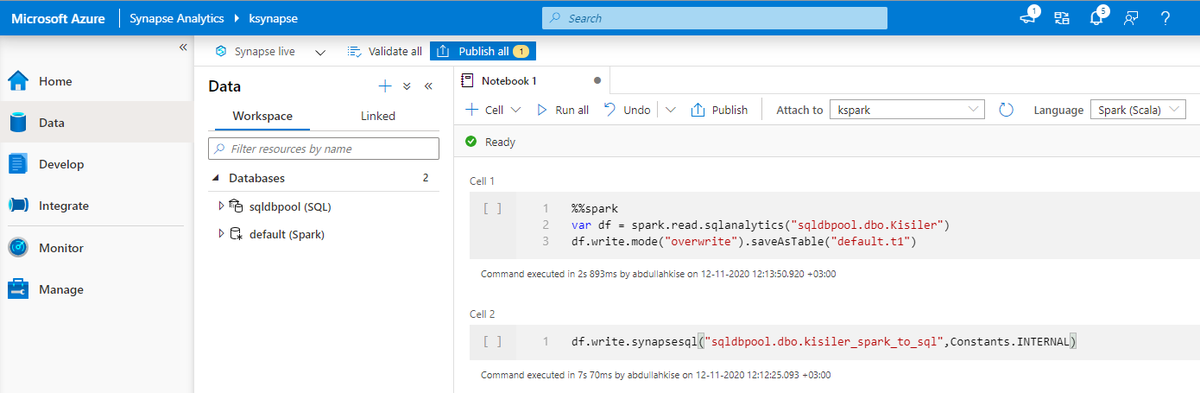
Task: Add a new data resource with plus icon
Action: (x=384, y=86)
